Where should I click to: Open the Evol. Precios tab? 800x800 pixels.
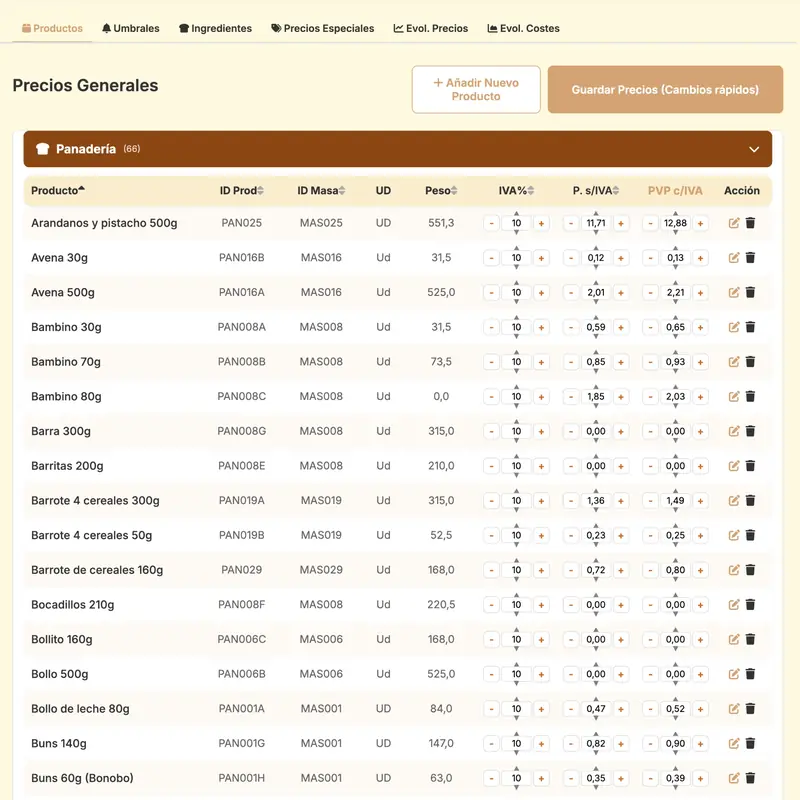[x=431, y=29]
